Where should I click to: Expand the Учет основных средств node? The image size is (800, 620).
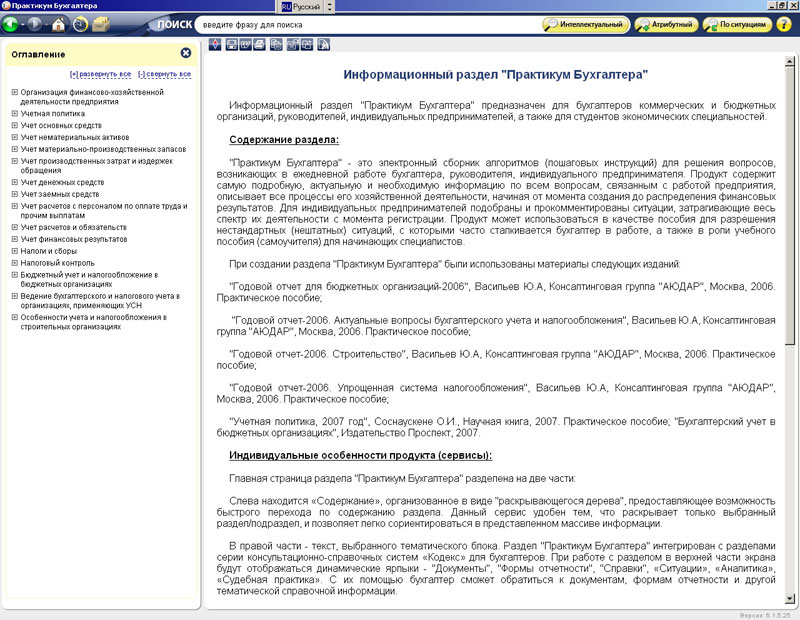(x=15, y=126)
